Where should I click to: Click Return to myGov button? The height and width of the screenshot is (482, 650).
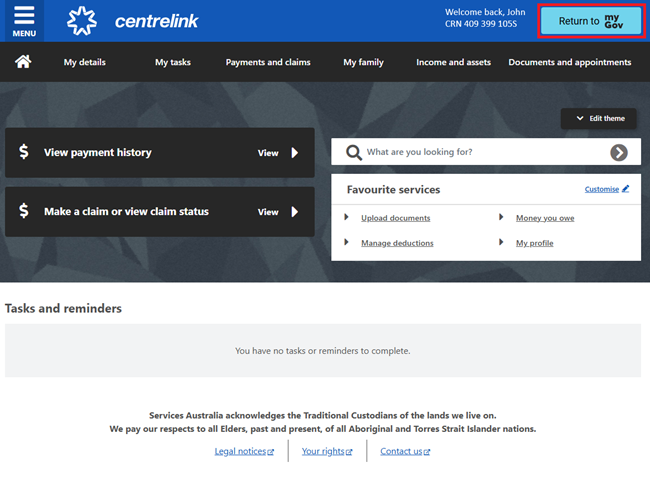click(x=590, y=21)
